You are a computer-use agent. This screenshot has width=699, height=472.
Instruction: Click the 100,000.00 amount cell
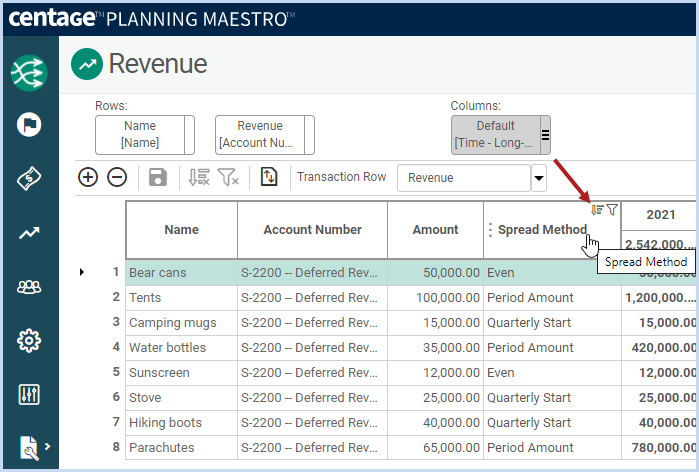435,298
